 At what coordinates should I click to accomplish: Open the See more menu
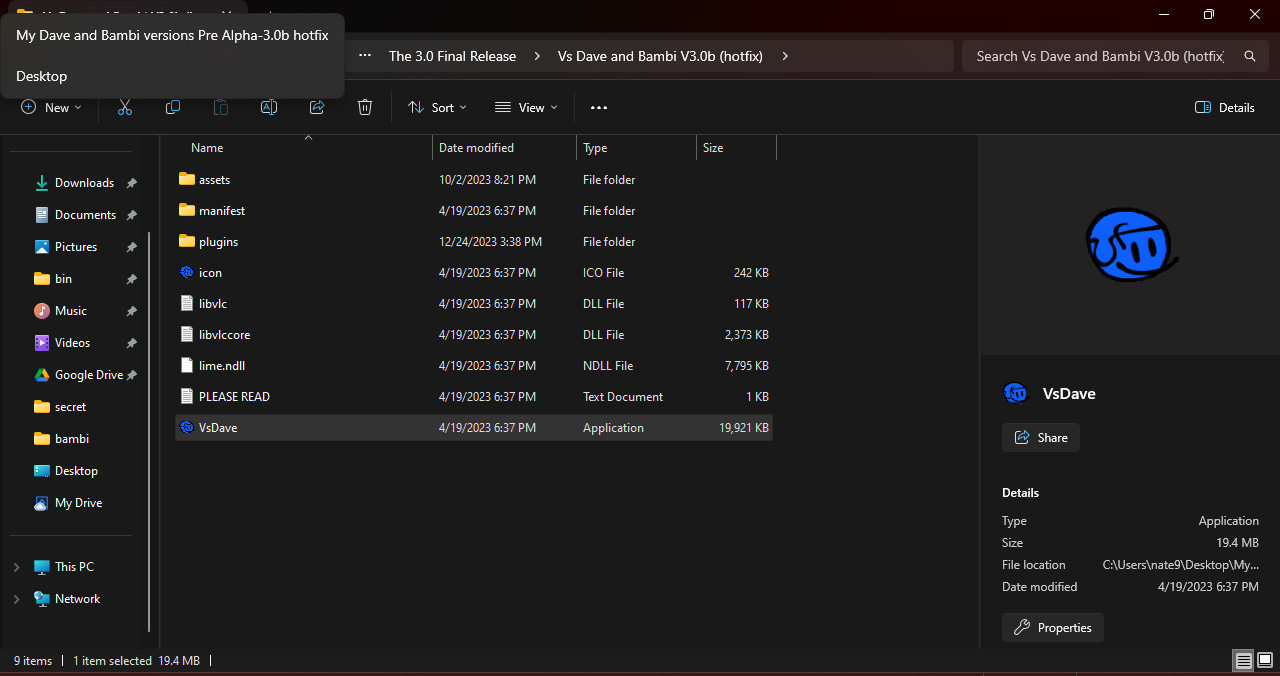click(x=598, y=107)
